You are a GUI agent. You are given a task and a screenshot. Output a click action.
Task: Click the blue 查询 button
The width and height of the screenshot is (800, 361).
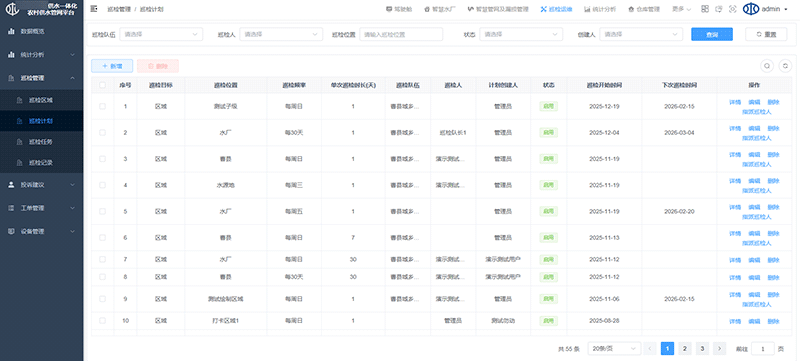click(x=712, y=34)
